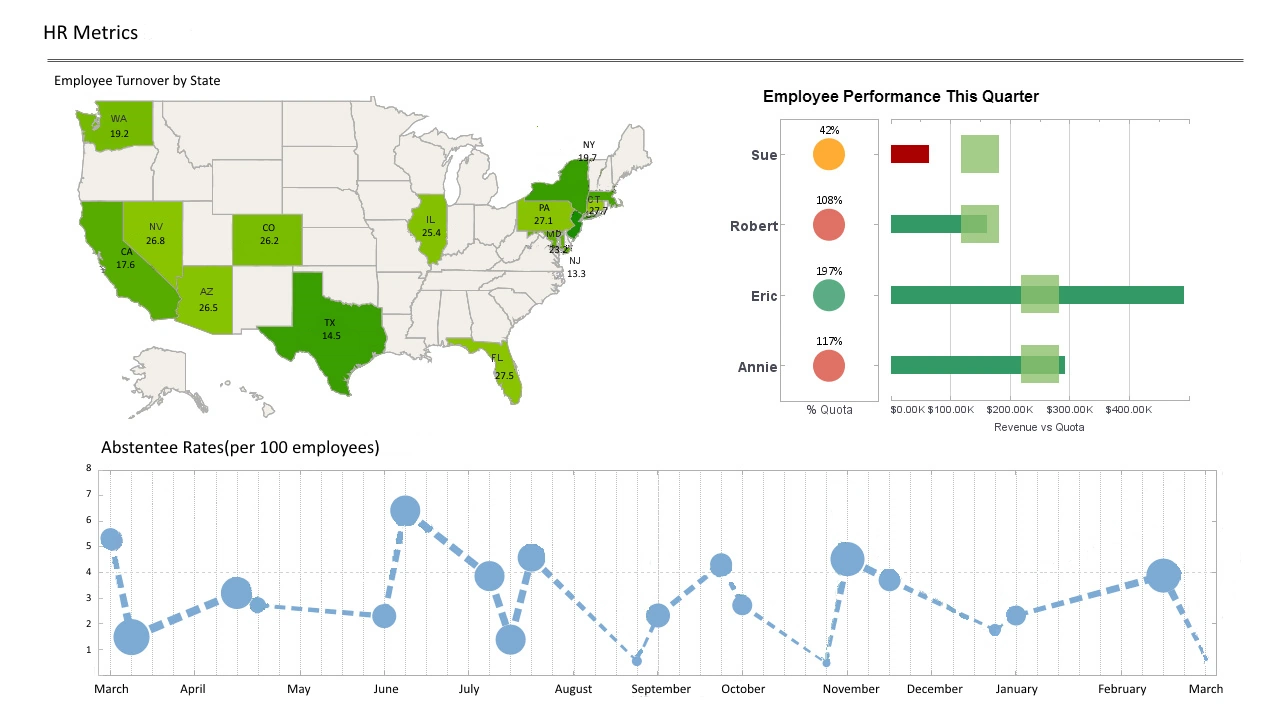Click the March label on the absentee axis

point(111,689)
